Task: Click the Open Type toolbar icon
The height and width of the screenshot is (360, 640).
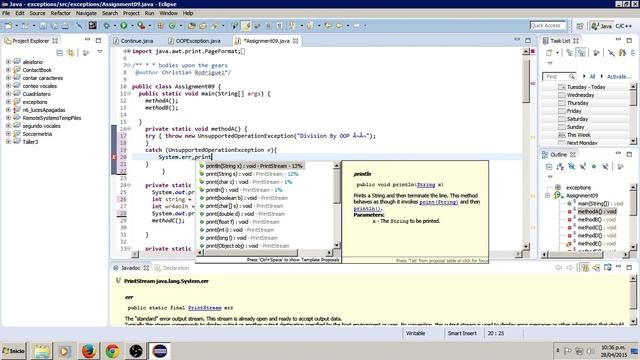Action: 191,26
